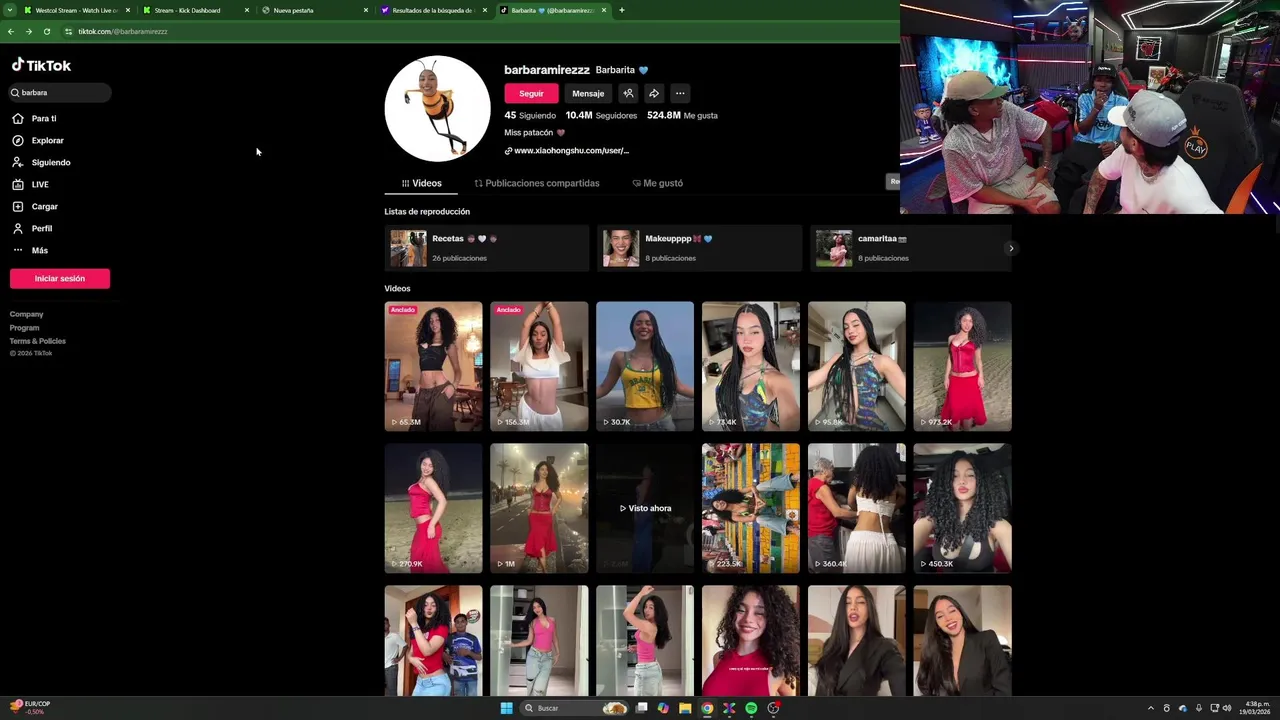Viewport: 1280px width, 720px height.
Task: Click the volume icon in system tray
Action: (1229, 708)
